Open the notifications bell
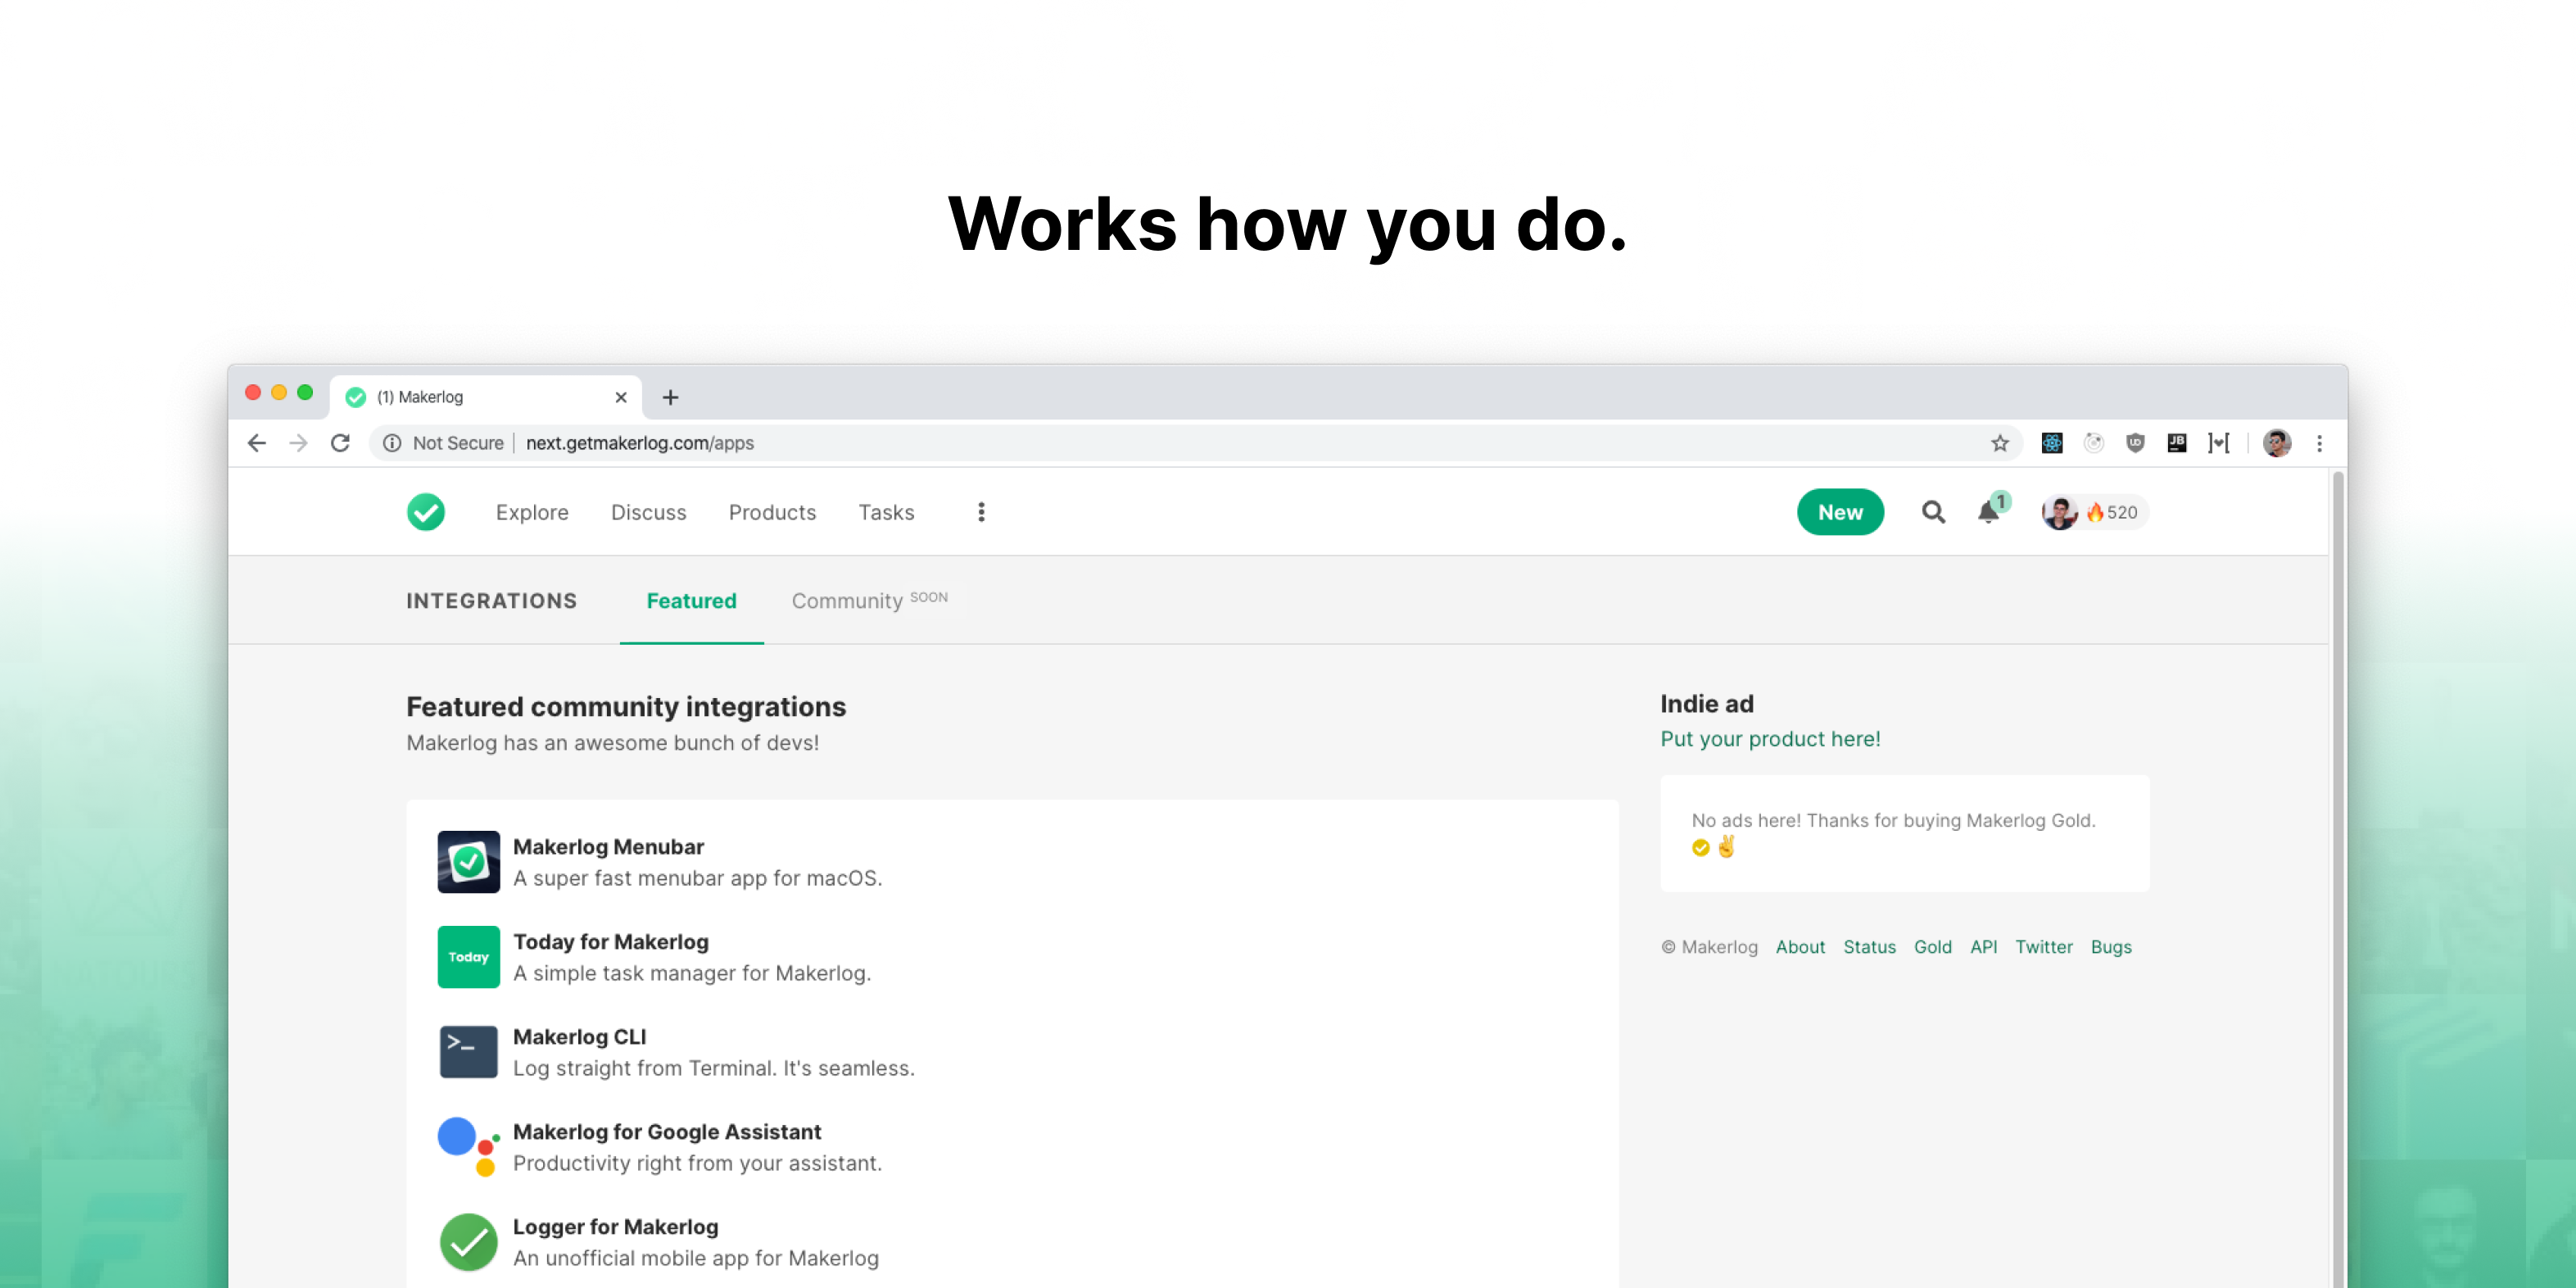Screen dimensions: 2576x1288 pyautogui.click(x=1988, y=512)
